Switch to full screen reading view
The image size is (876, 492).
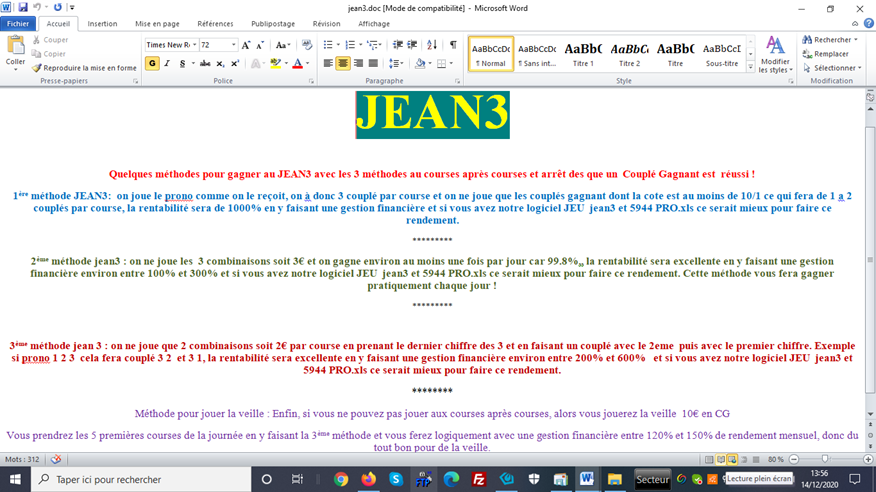click(721, 460)
